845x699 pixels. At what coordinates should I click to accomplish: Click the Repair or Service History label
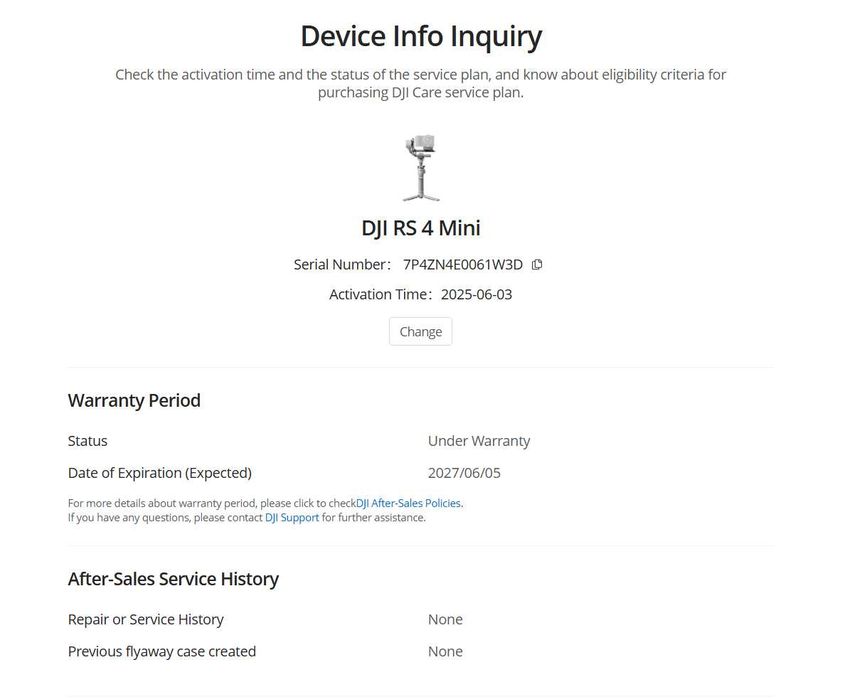(146, 619)
